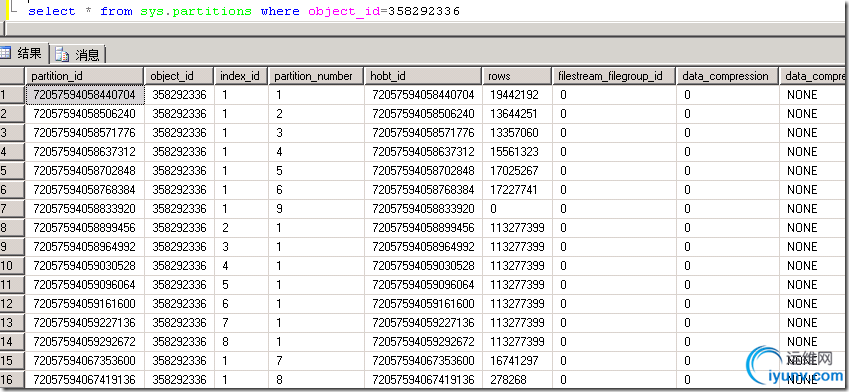Select row header number 1
This screenshot has height=392, width=849.
click(x=12, y=95)
